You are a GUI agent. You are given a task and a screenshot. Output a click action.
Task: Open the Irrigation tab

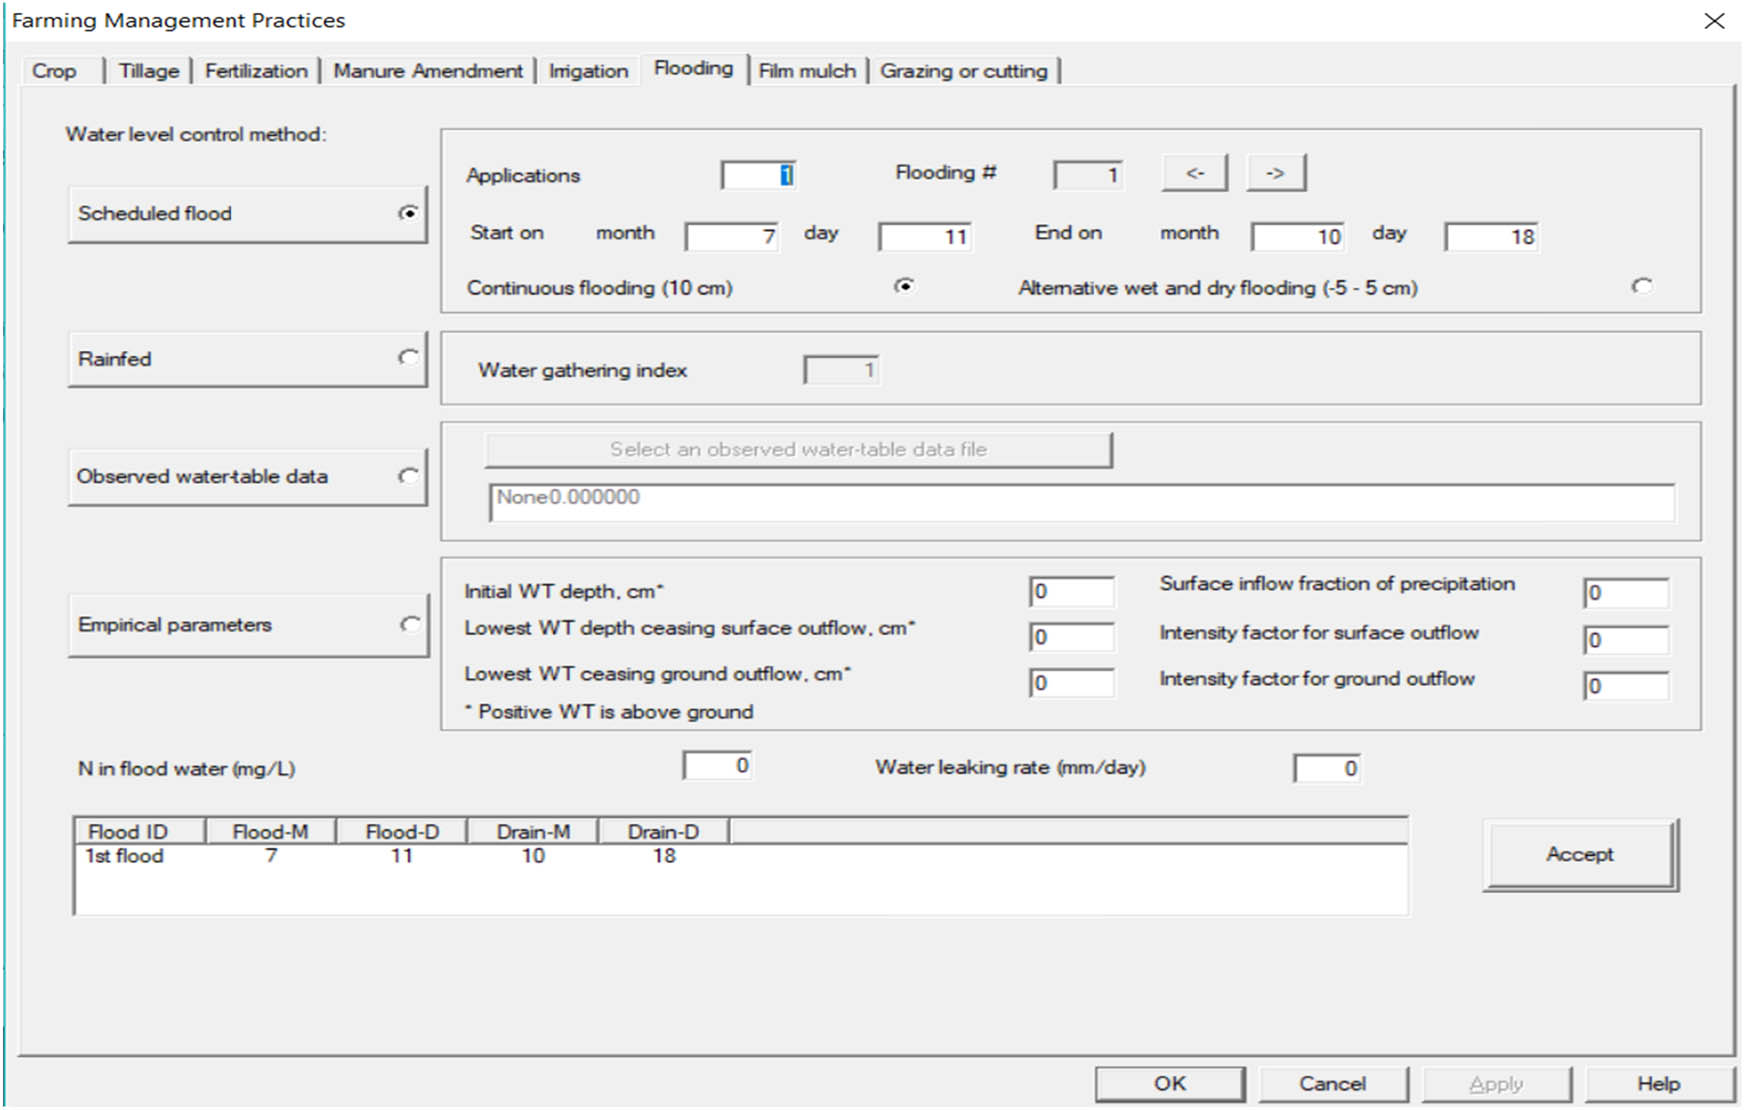click(x=588, y=71)
